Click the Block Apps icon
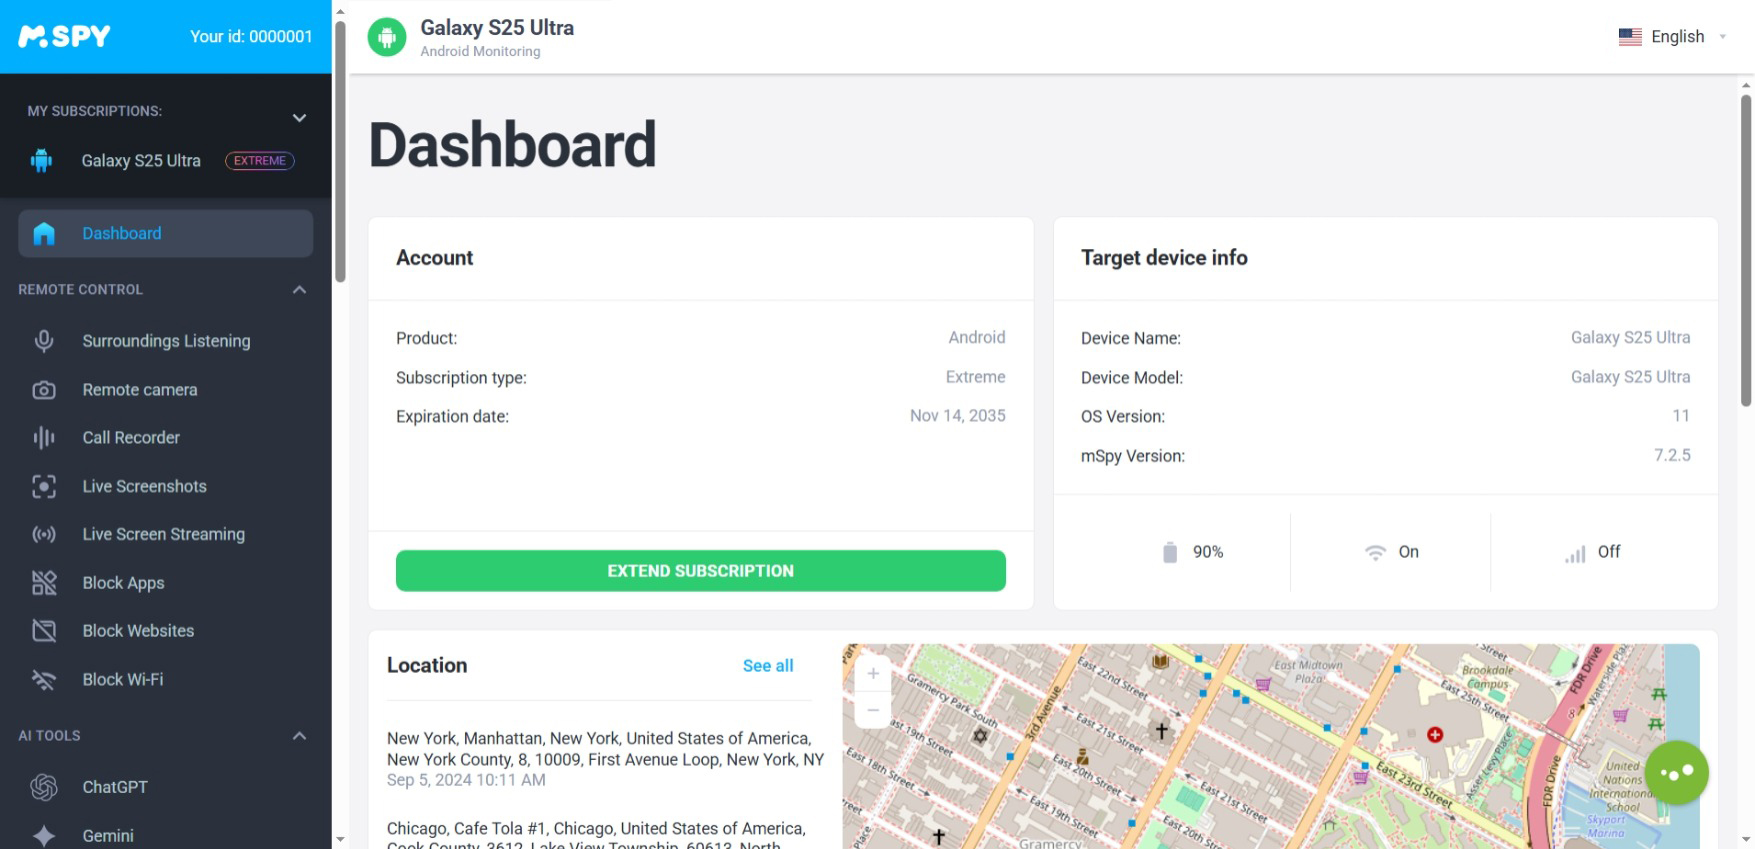The image size is (1755, 849). (x=44, y=583)
